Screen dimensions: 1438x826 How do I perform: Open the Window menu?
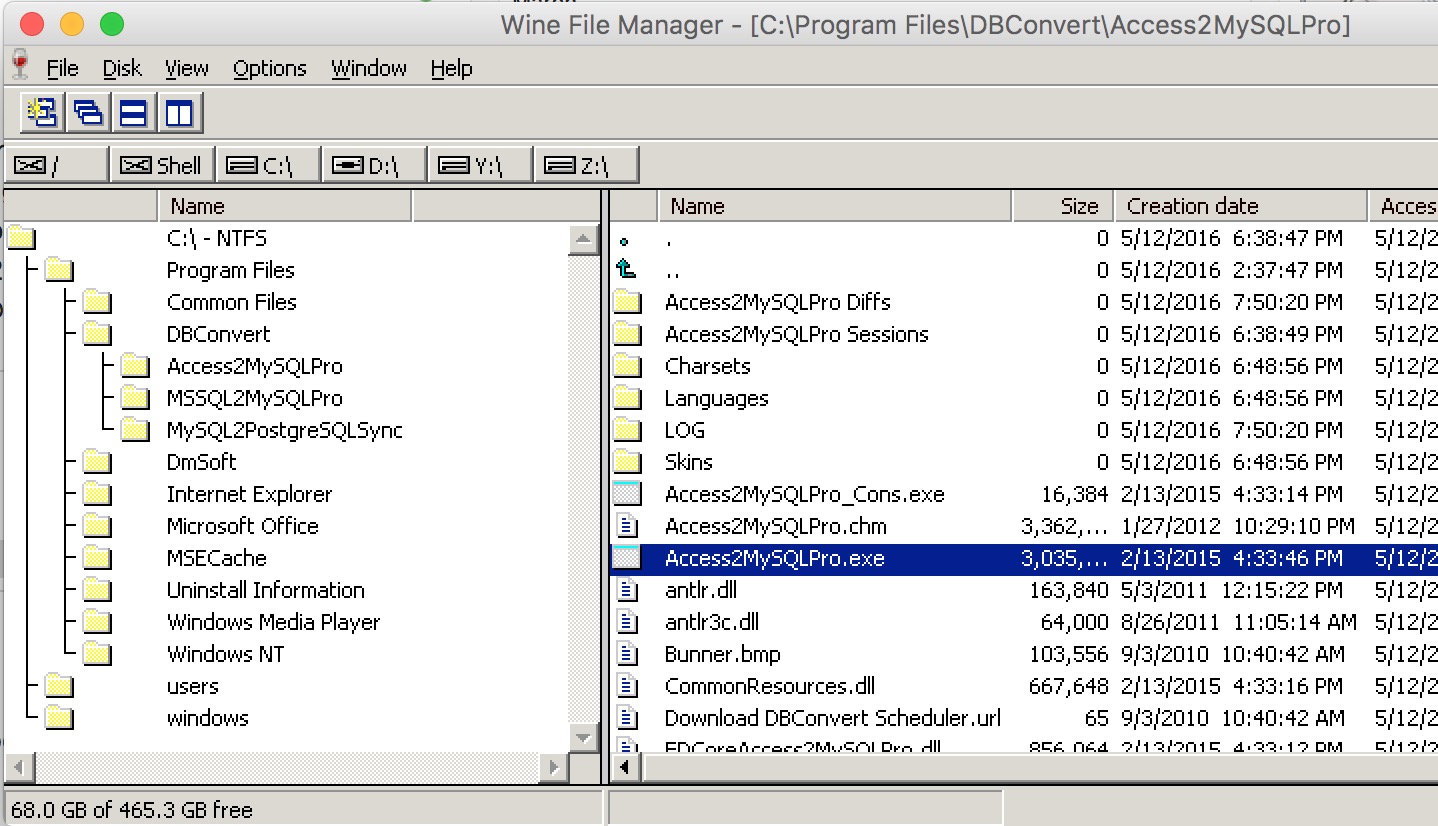(369, 68)
